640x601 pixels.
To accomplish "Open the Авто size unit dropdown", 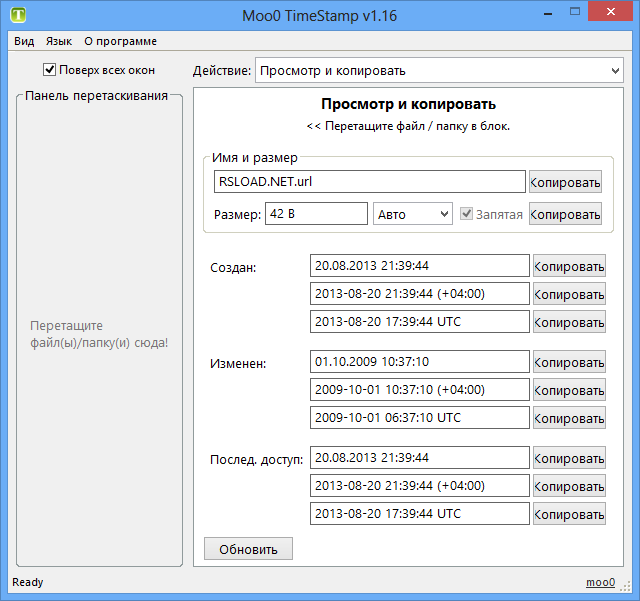I will pos(413,214).
